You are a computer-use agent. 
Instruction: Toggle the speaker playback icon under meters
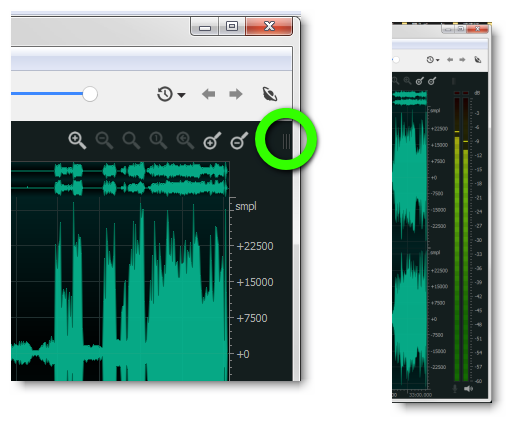tap(468, 389)
